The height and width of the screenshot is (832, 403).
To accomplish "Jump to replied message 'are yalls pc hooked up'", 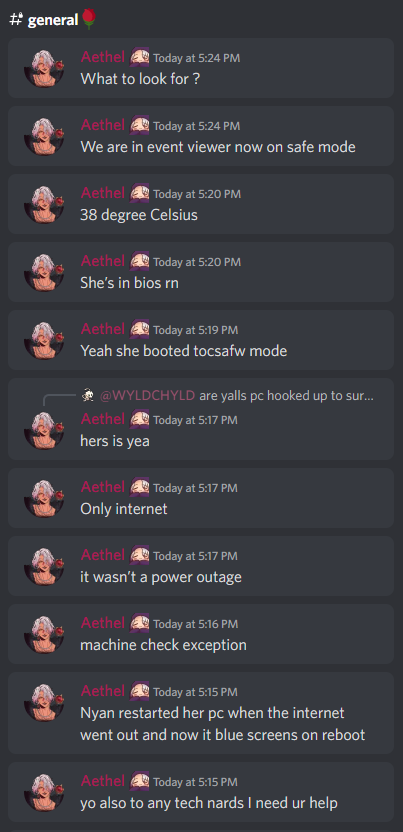I will [286, 396].
